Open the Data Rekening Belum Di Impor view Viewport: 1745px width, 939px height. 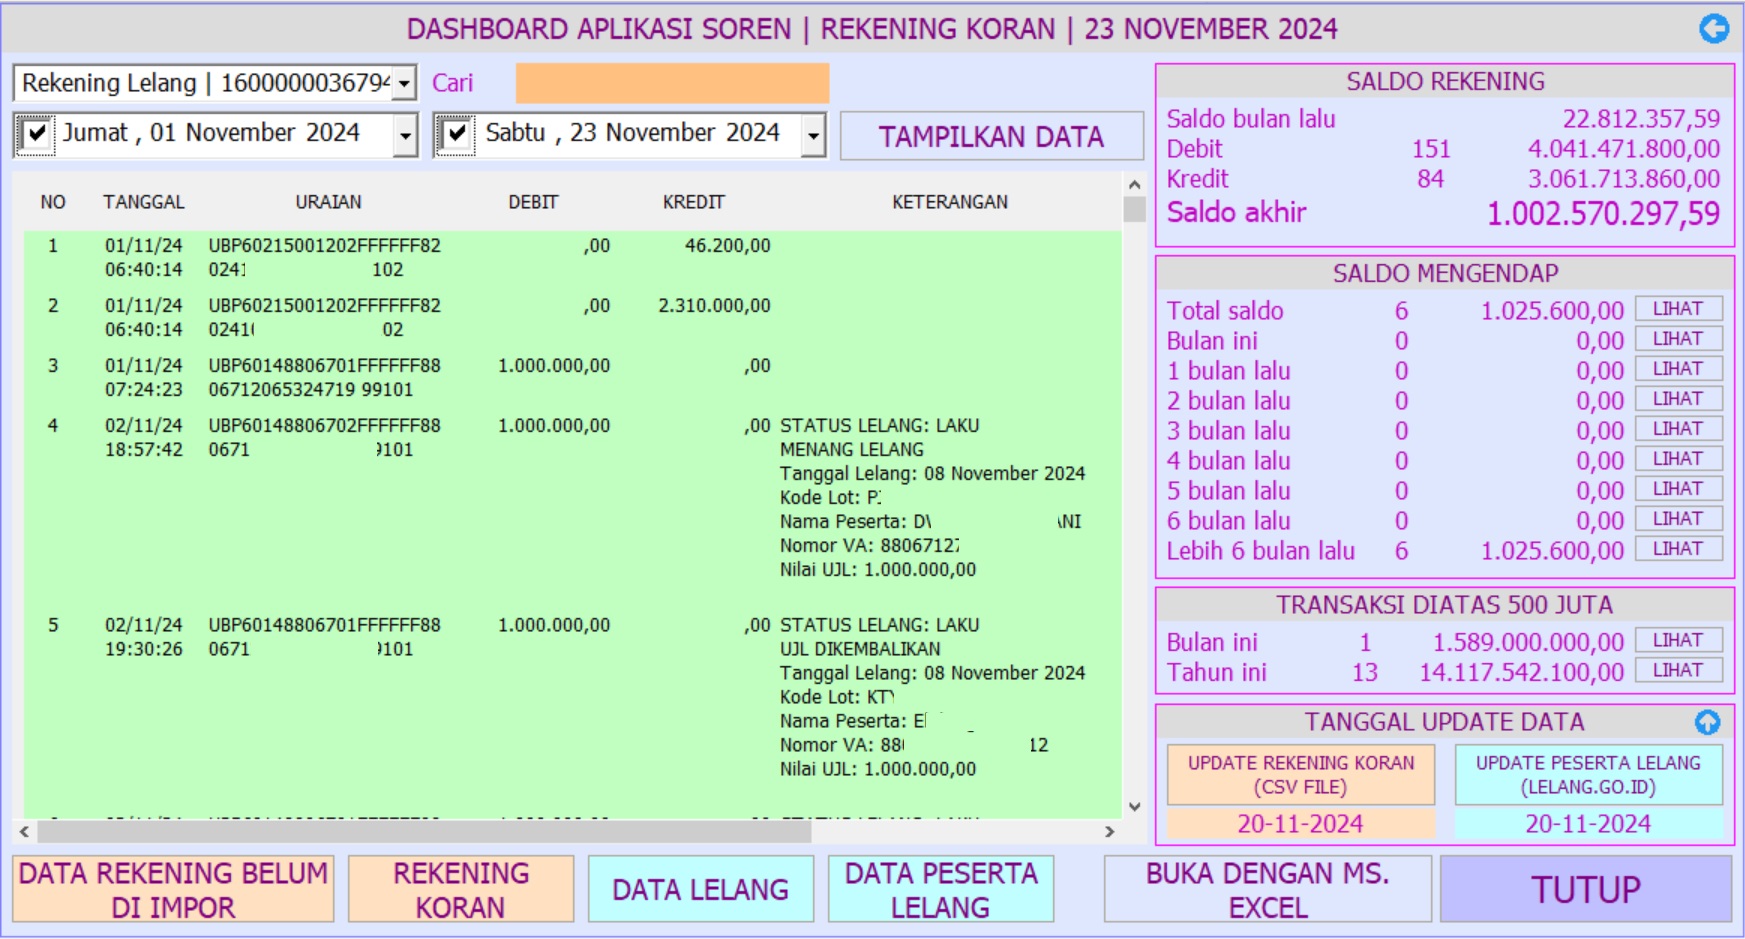tap(173, 889)
